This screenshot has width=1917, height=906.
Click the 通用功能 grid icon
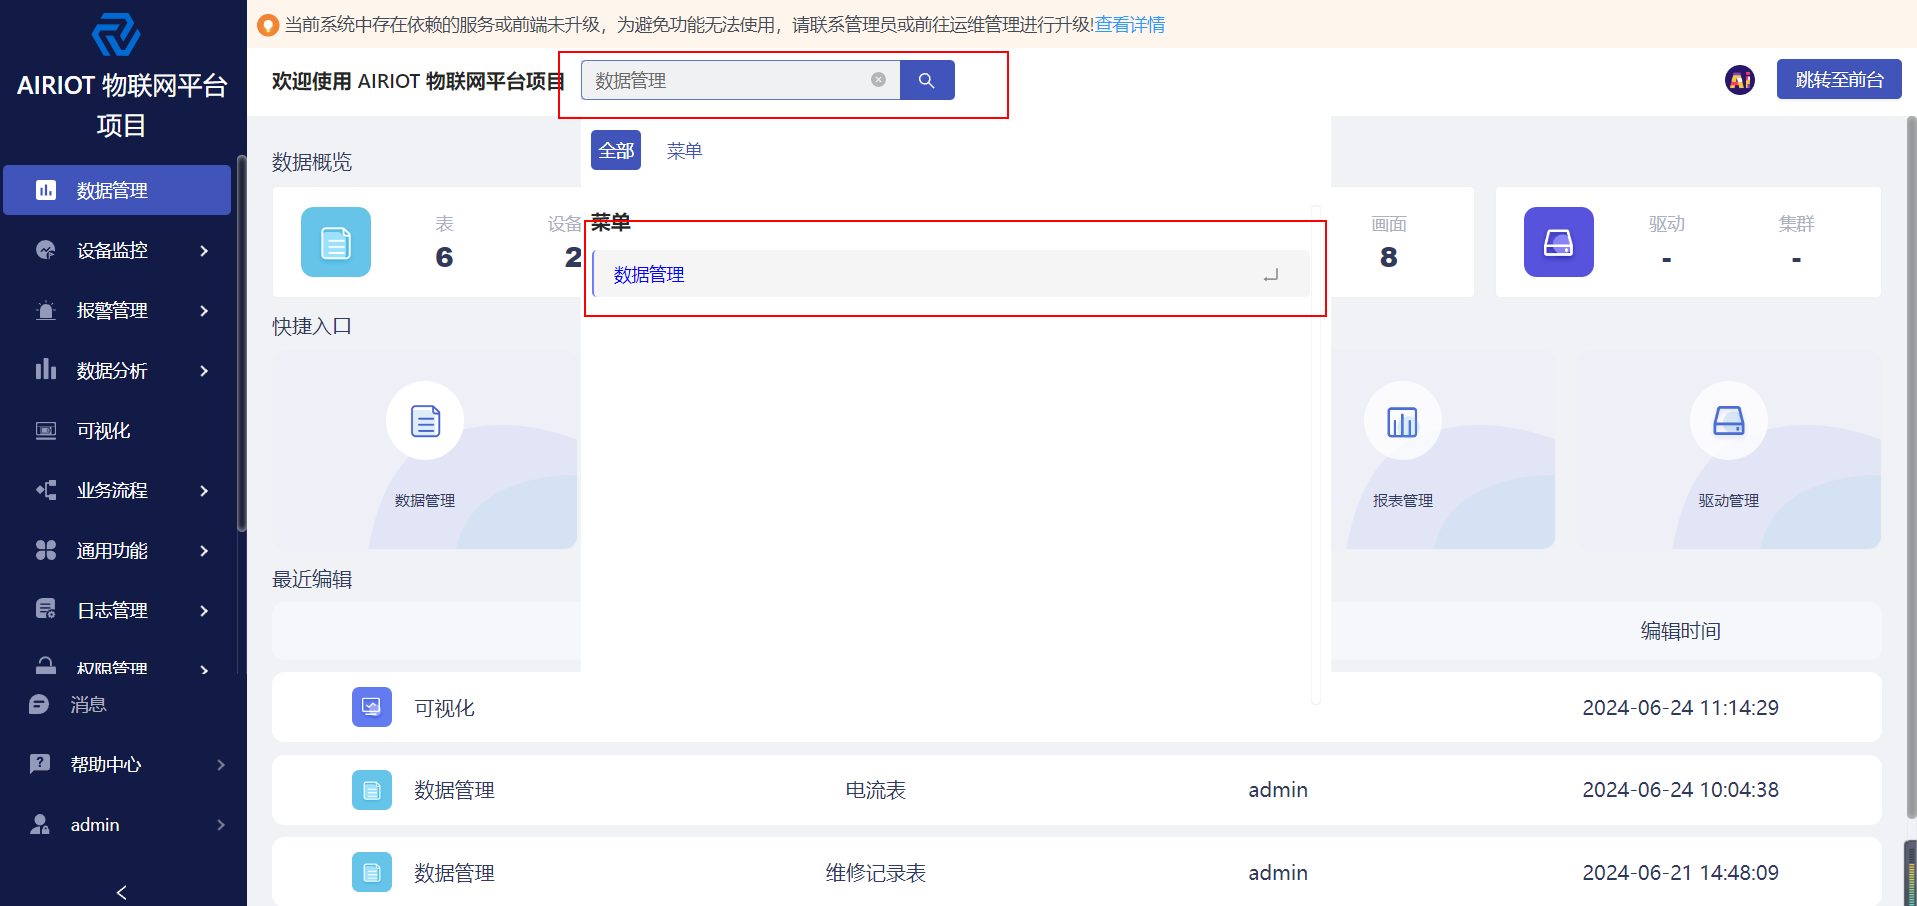coord(46,550)
